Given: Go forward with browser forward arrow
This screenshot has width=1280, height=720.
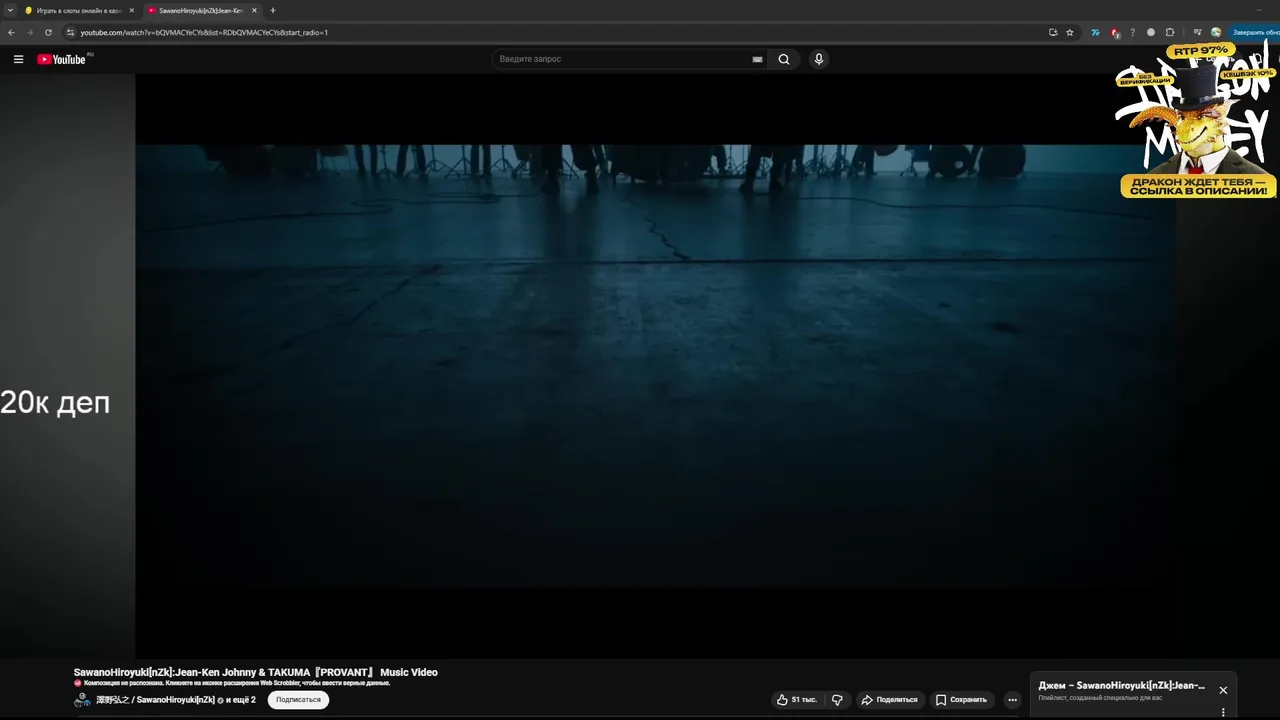Looking at the screenshot, I should (x=29, y=32).
